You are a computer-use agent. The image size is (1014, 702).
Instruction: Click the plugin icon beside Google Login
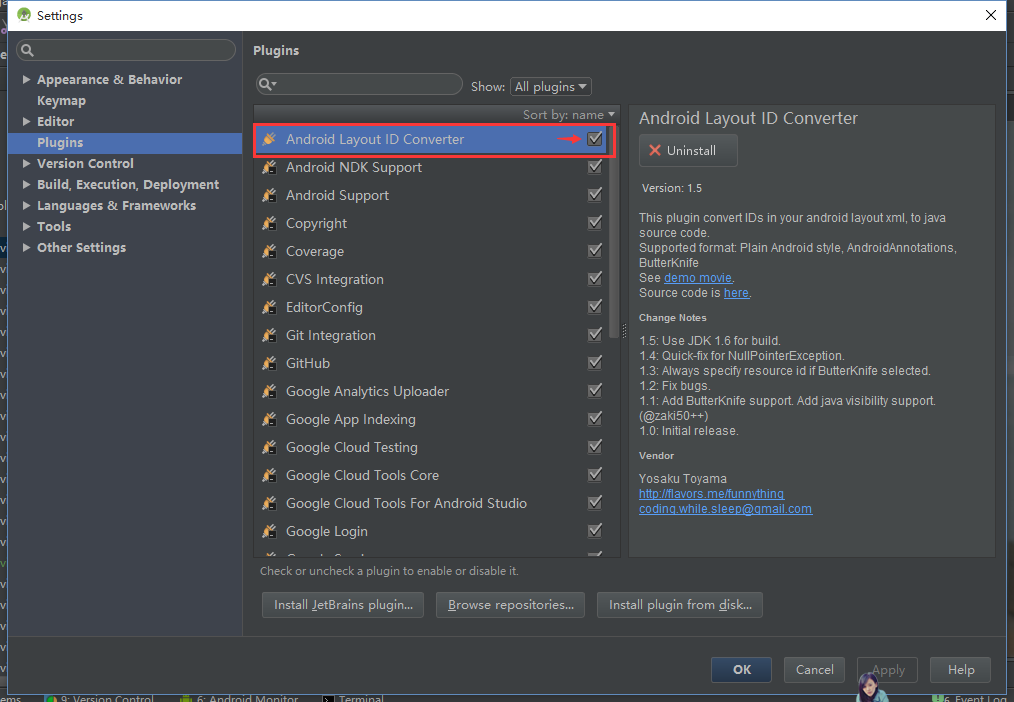[269, 531]
